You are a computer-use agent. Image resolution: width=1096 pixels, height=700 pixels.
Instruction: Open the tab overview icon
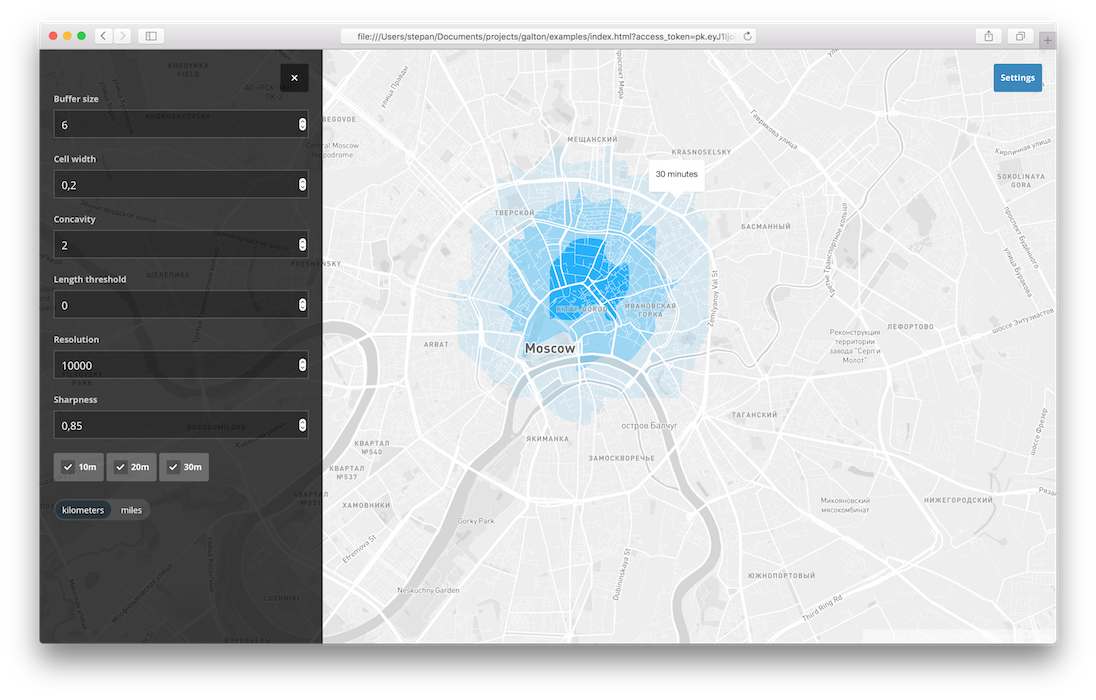[x=1020, y=35]
